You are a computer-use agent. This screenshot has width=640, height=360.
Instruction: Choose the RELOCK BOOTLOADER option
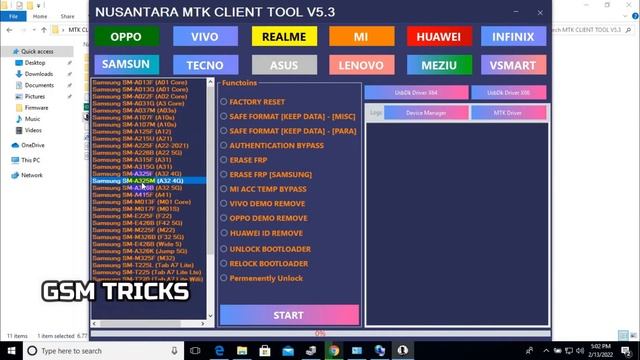tap(264, 264)
